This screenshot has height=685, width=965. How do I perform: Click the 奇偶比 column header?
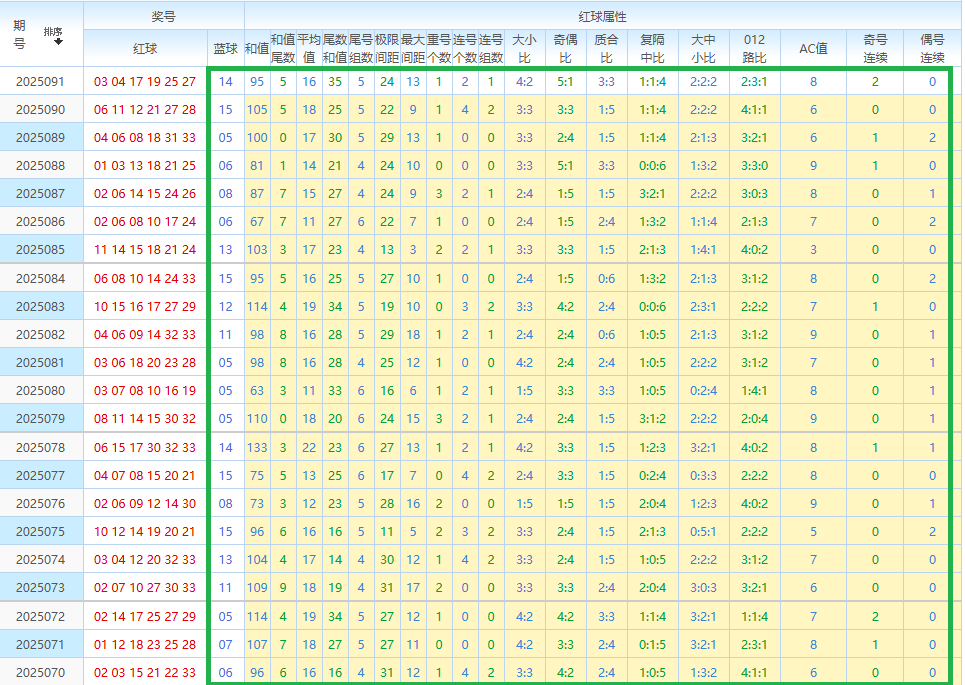coord(566,49)
